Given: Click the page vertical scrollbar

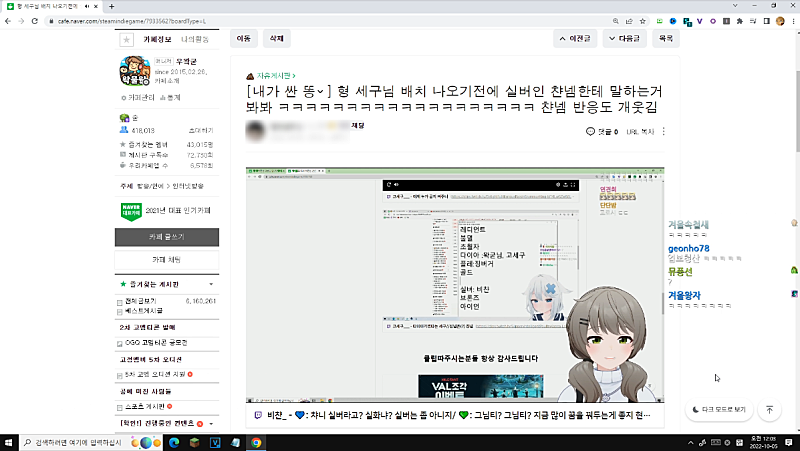Looking at the screenshot, I should (796, 111).
